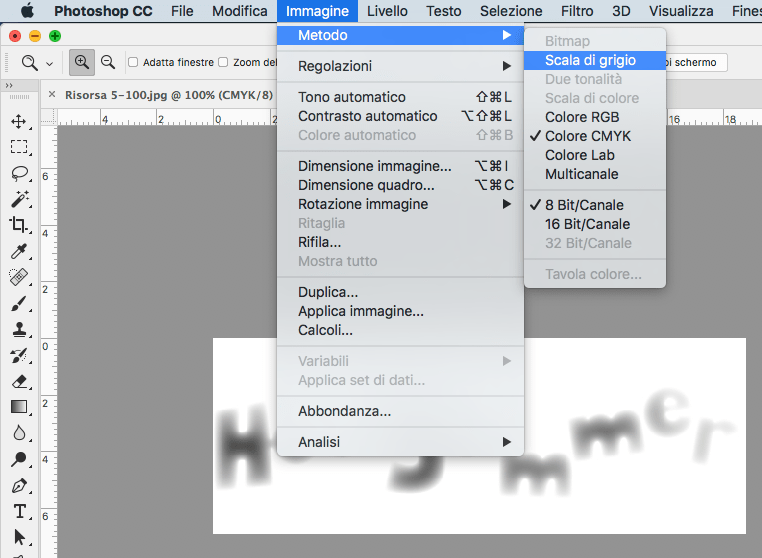This screenshot has height=558, width=762.
Task: Open the Photoshop CC application menu
Action: pyautogui.click(x=103, y=11)
